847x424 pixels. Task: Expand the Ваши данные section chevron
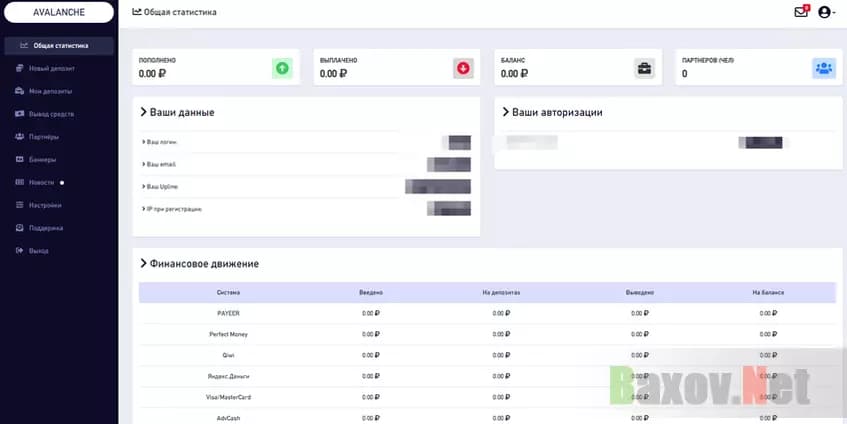click(144, 112)
